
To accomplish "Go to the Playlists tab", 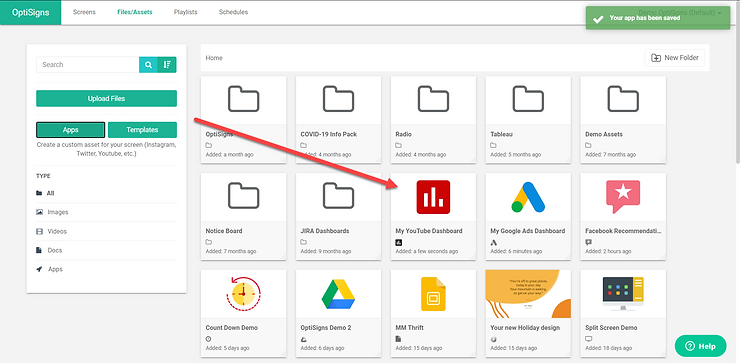I will click(x=185, y=12).
